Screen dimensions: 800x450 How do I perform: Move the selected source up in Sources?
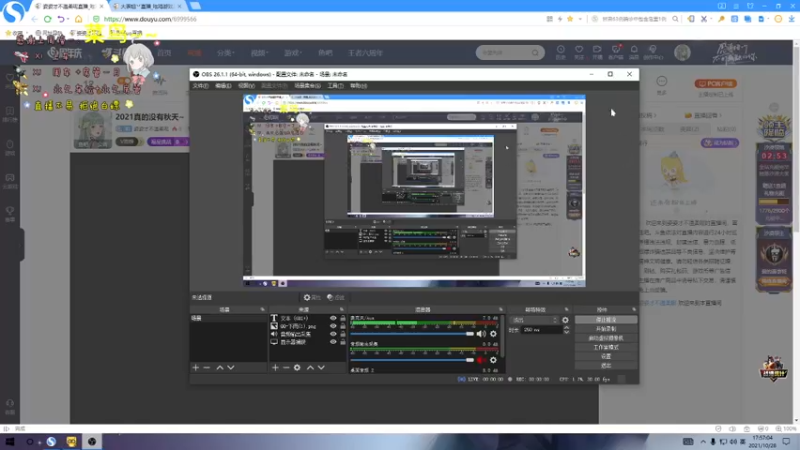[310, 367]
